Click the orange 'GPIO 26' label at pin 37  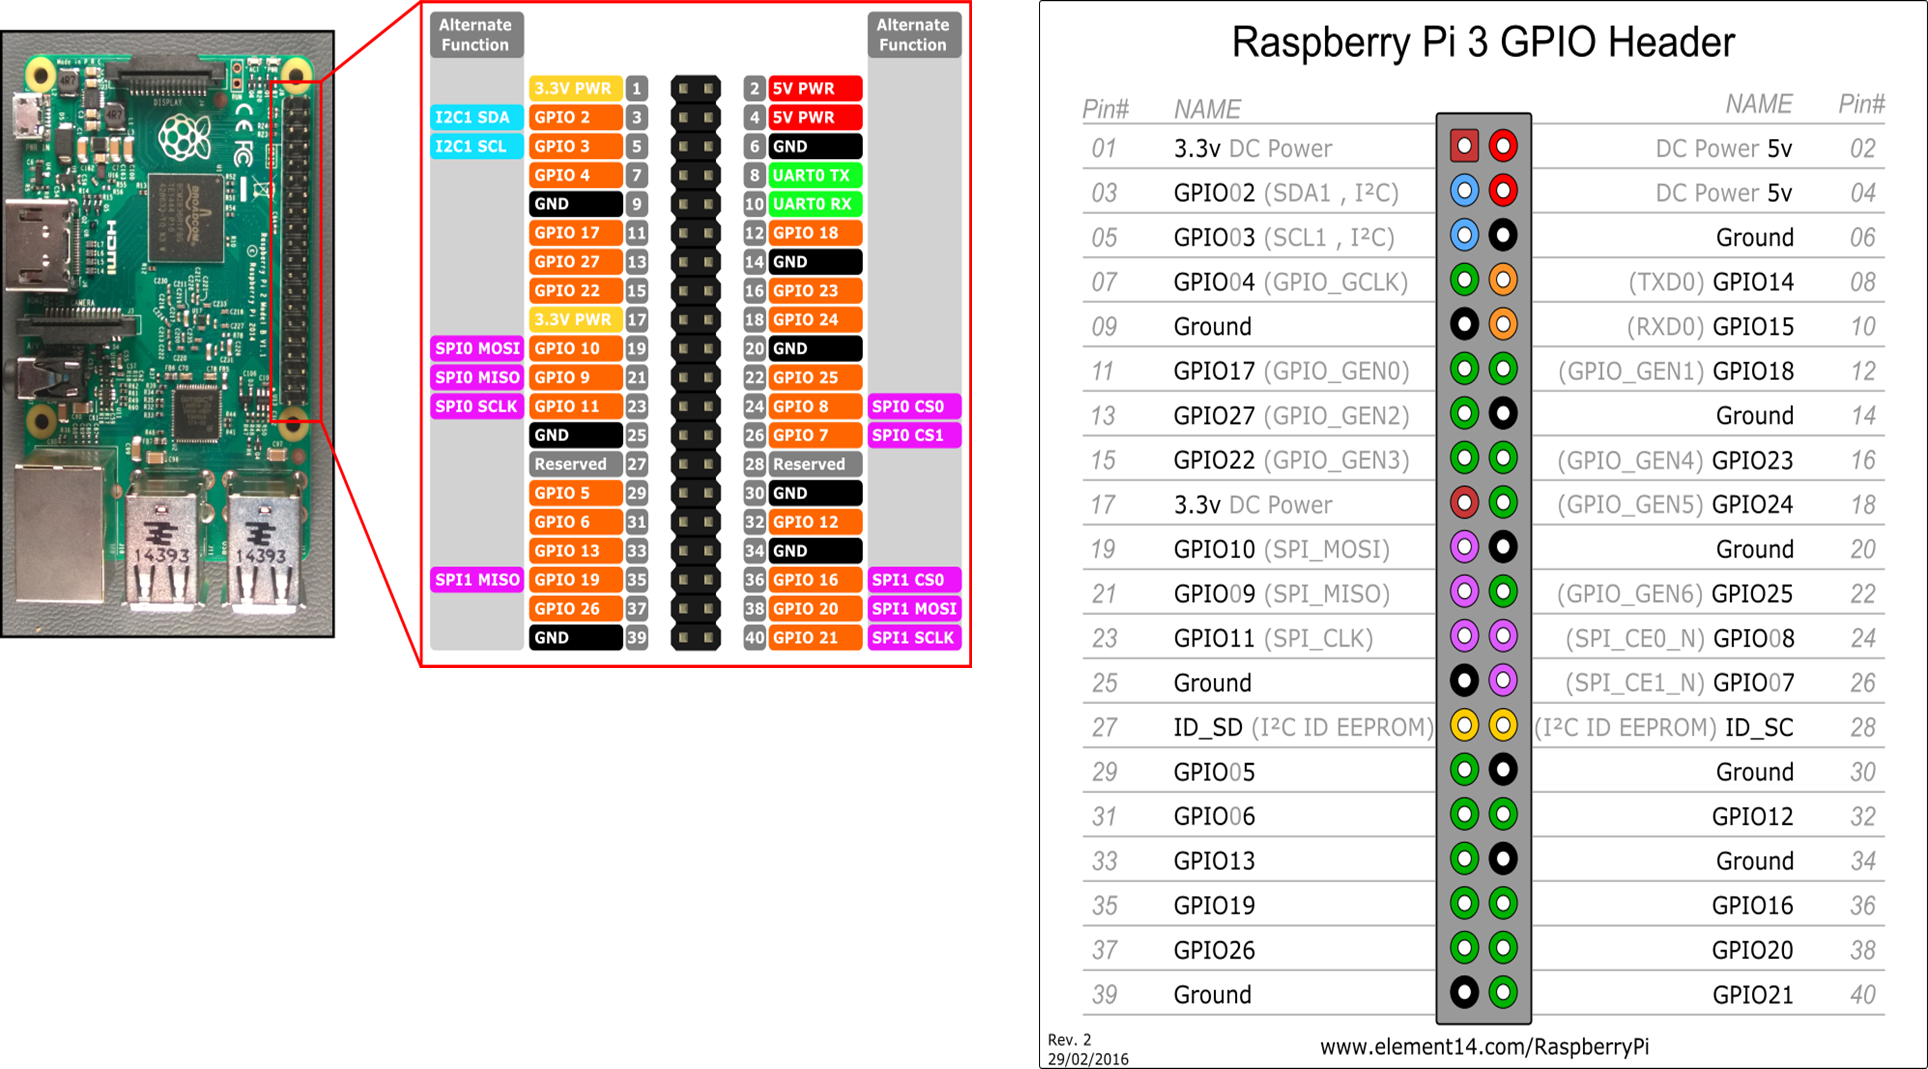pyautogui.click(x=575, y=608)
